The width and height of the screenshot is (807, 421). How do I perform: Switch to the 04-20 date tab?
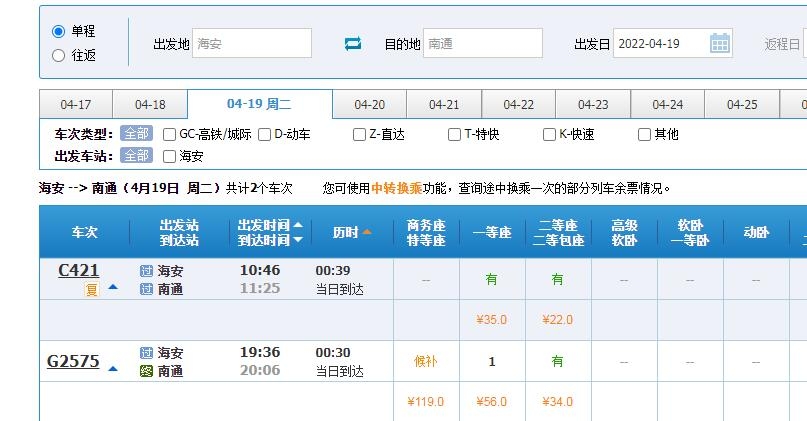point(370,105)
